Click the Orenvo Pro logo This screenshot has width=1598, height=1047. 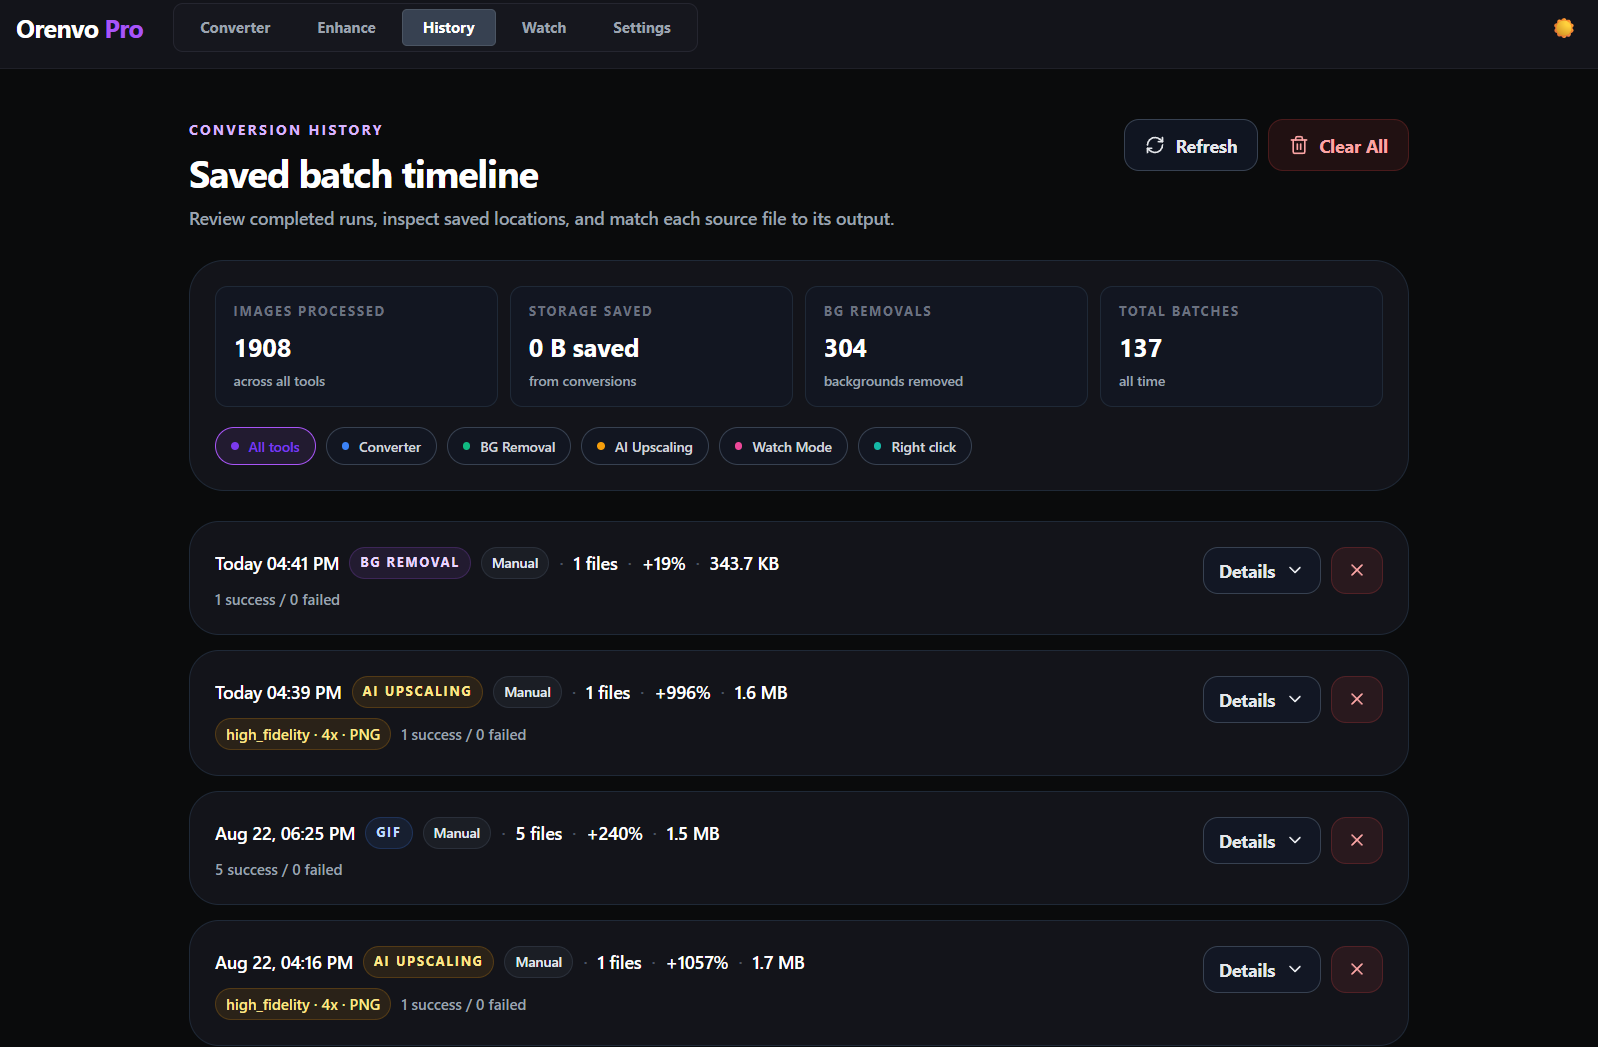[x=80, y=29]
